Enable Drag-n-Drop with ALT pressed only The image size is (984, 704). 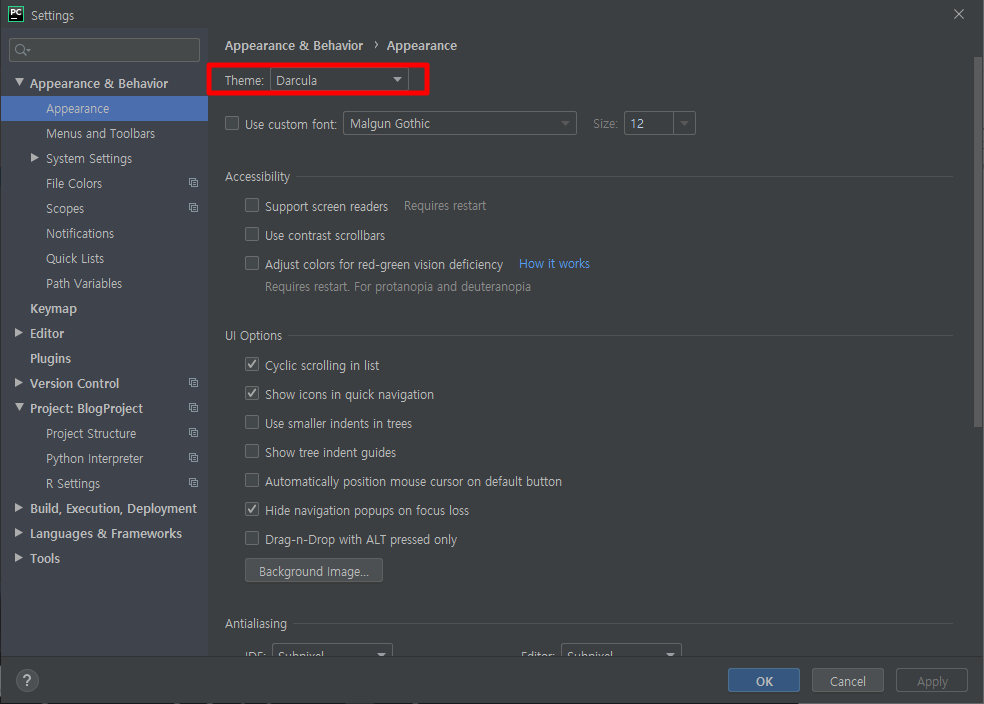point(252,538)
